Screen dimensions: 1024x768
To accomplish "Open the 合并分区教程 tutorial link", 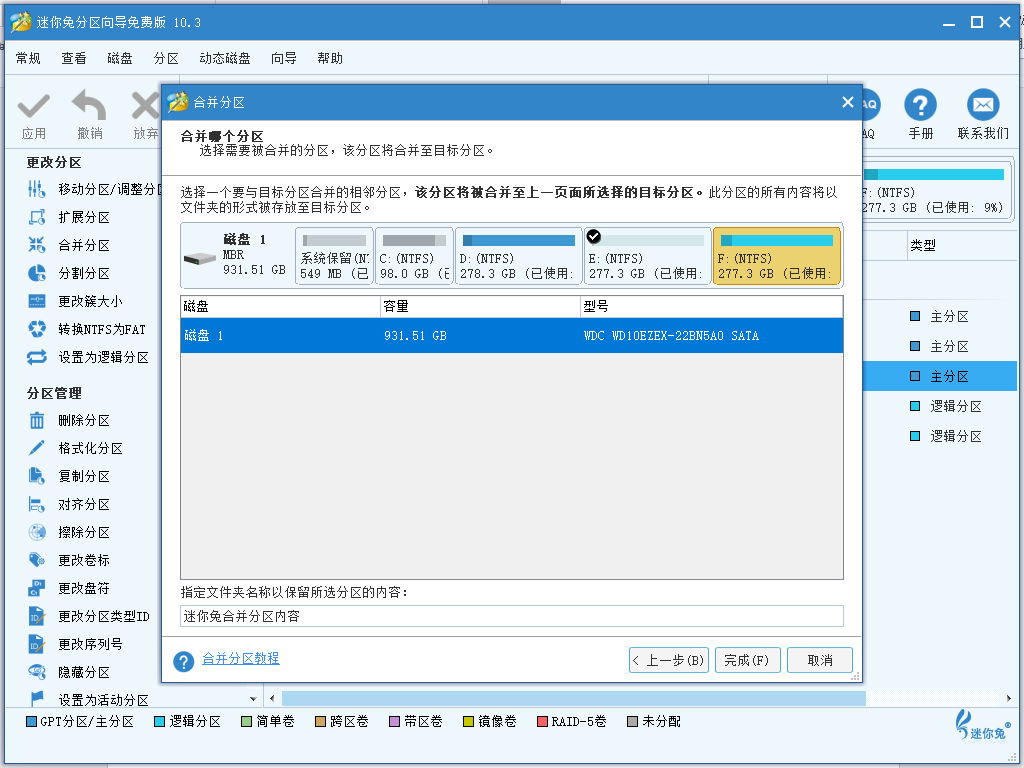I will click(x=240, y=658).
